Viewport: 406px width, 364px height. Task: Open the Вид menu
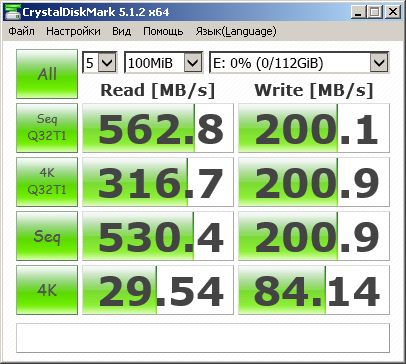point(121,31)
